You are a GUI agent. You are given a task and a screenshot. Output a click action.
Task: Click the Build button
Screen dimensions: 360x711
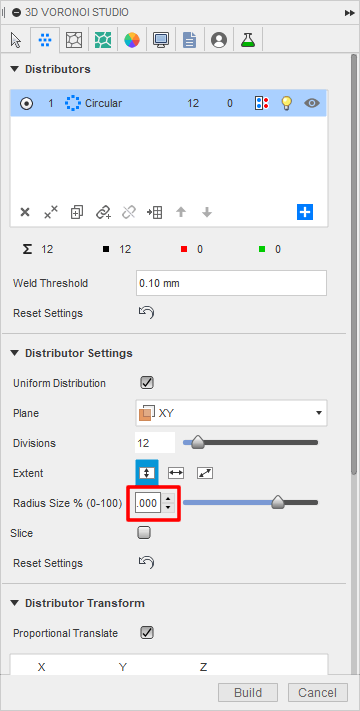pyautogui.click(x=248, y=693)
